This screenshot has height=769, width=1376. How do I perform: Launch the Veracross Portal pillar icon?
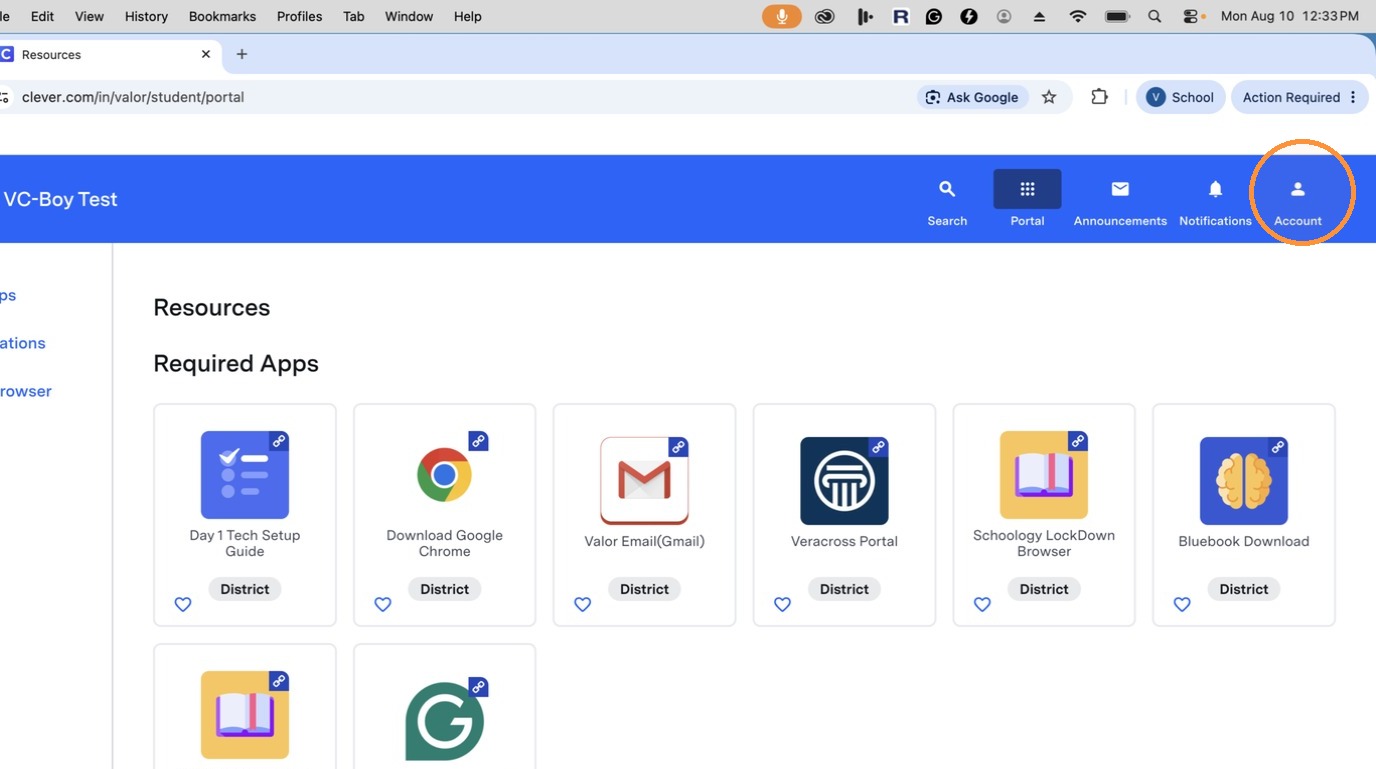tap(844, 481)
